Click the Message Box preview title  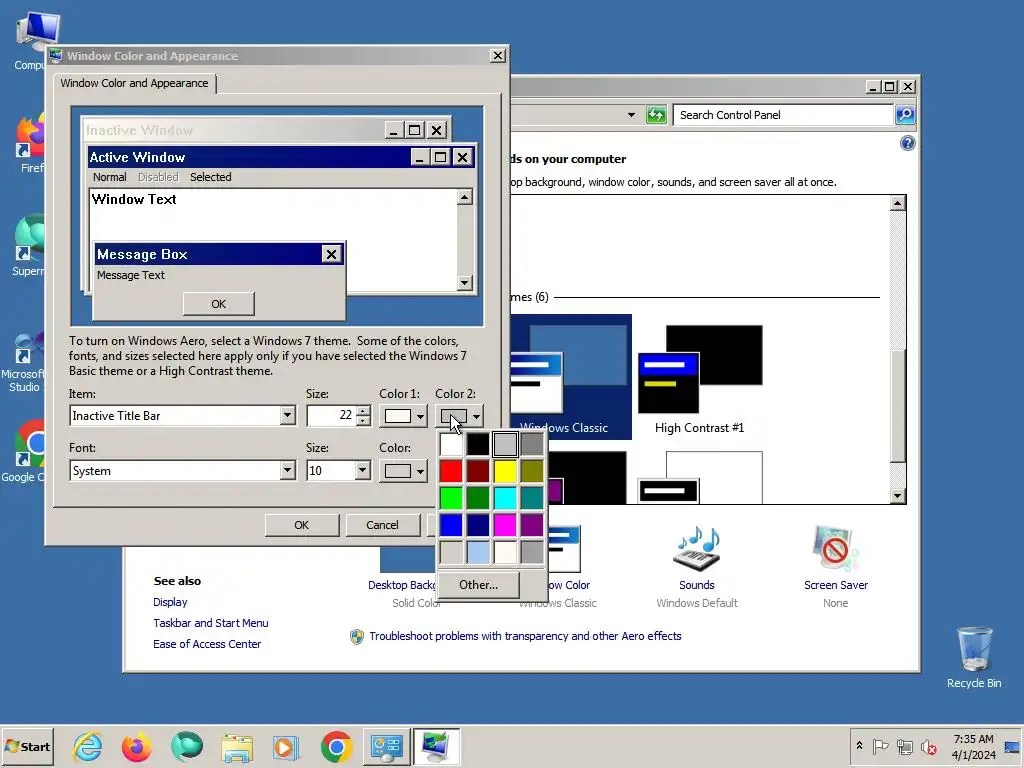142,254
